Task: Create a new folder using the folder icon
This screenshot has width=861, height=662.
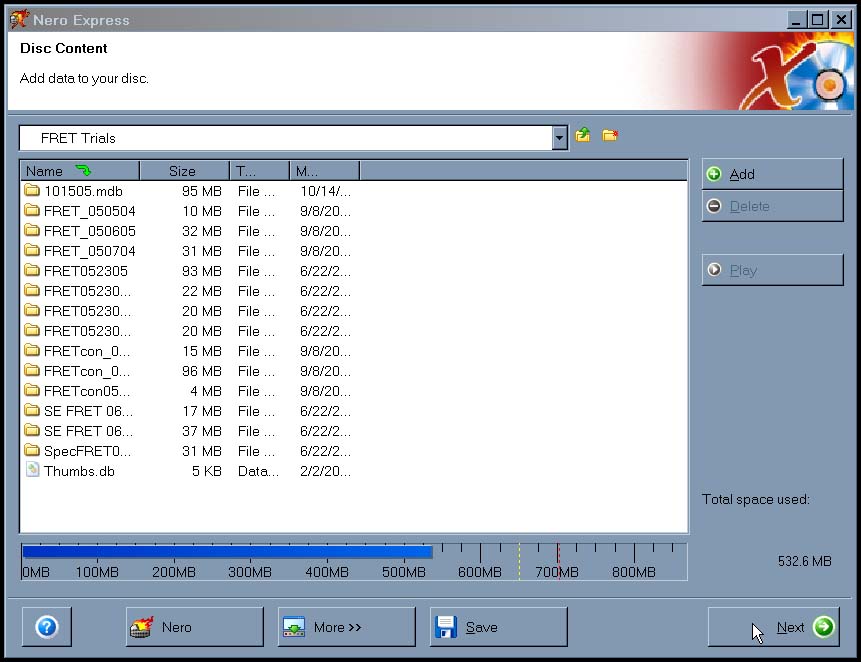Action: (610, 136)
